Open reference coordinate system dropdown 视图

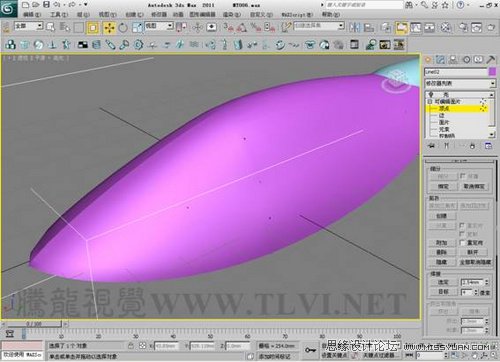[159, 26]
